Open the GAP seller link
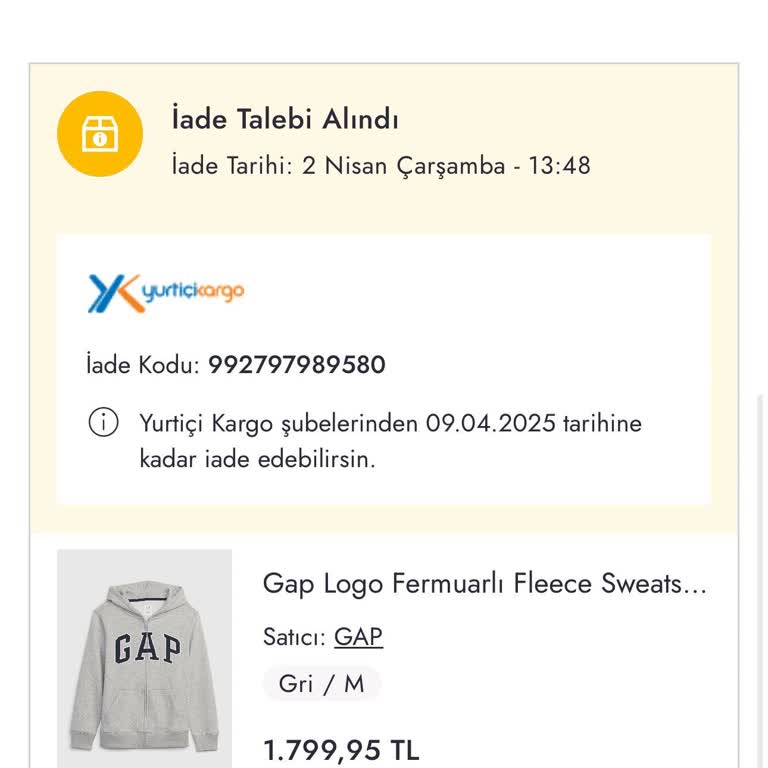This screenshot has height=768, width=768. click(358, 637)
